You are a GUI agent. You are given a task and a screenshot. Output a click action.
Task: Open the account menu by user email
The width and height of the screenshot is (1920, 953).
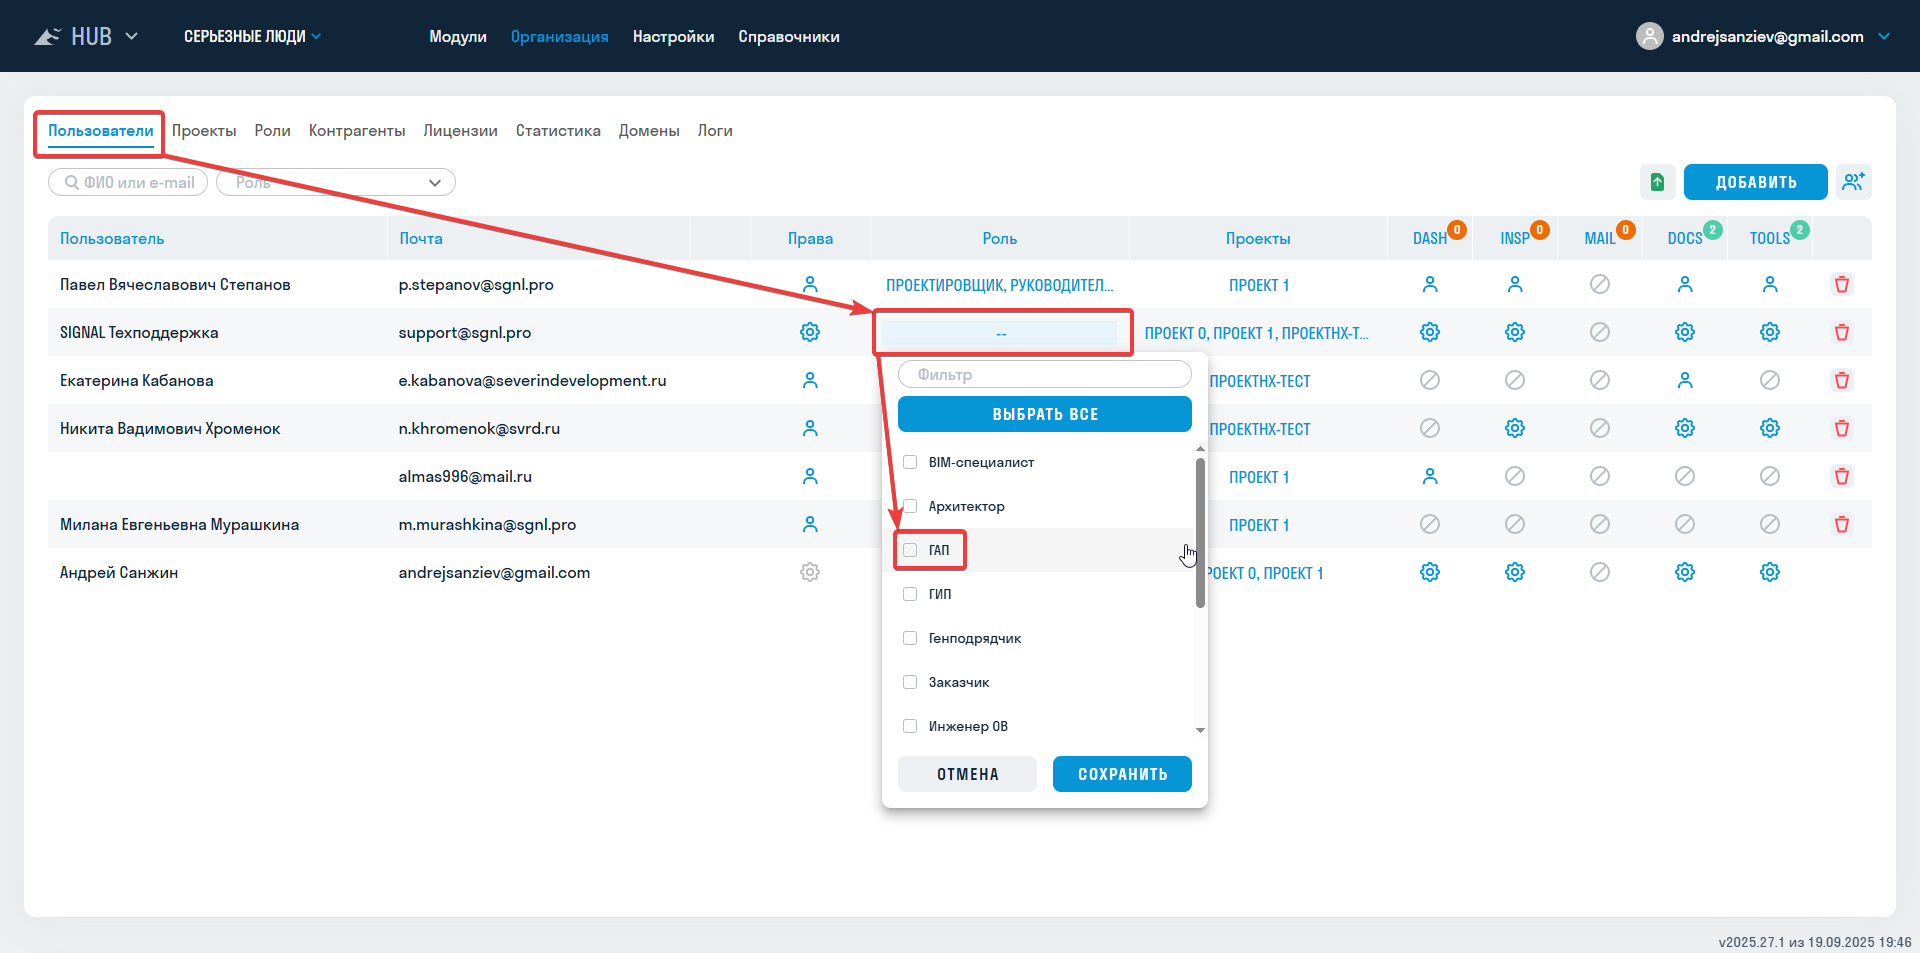tap(1765, 36)
